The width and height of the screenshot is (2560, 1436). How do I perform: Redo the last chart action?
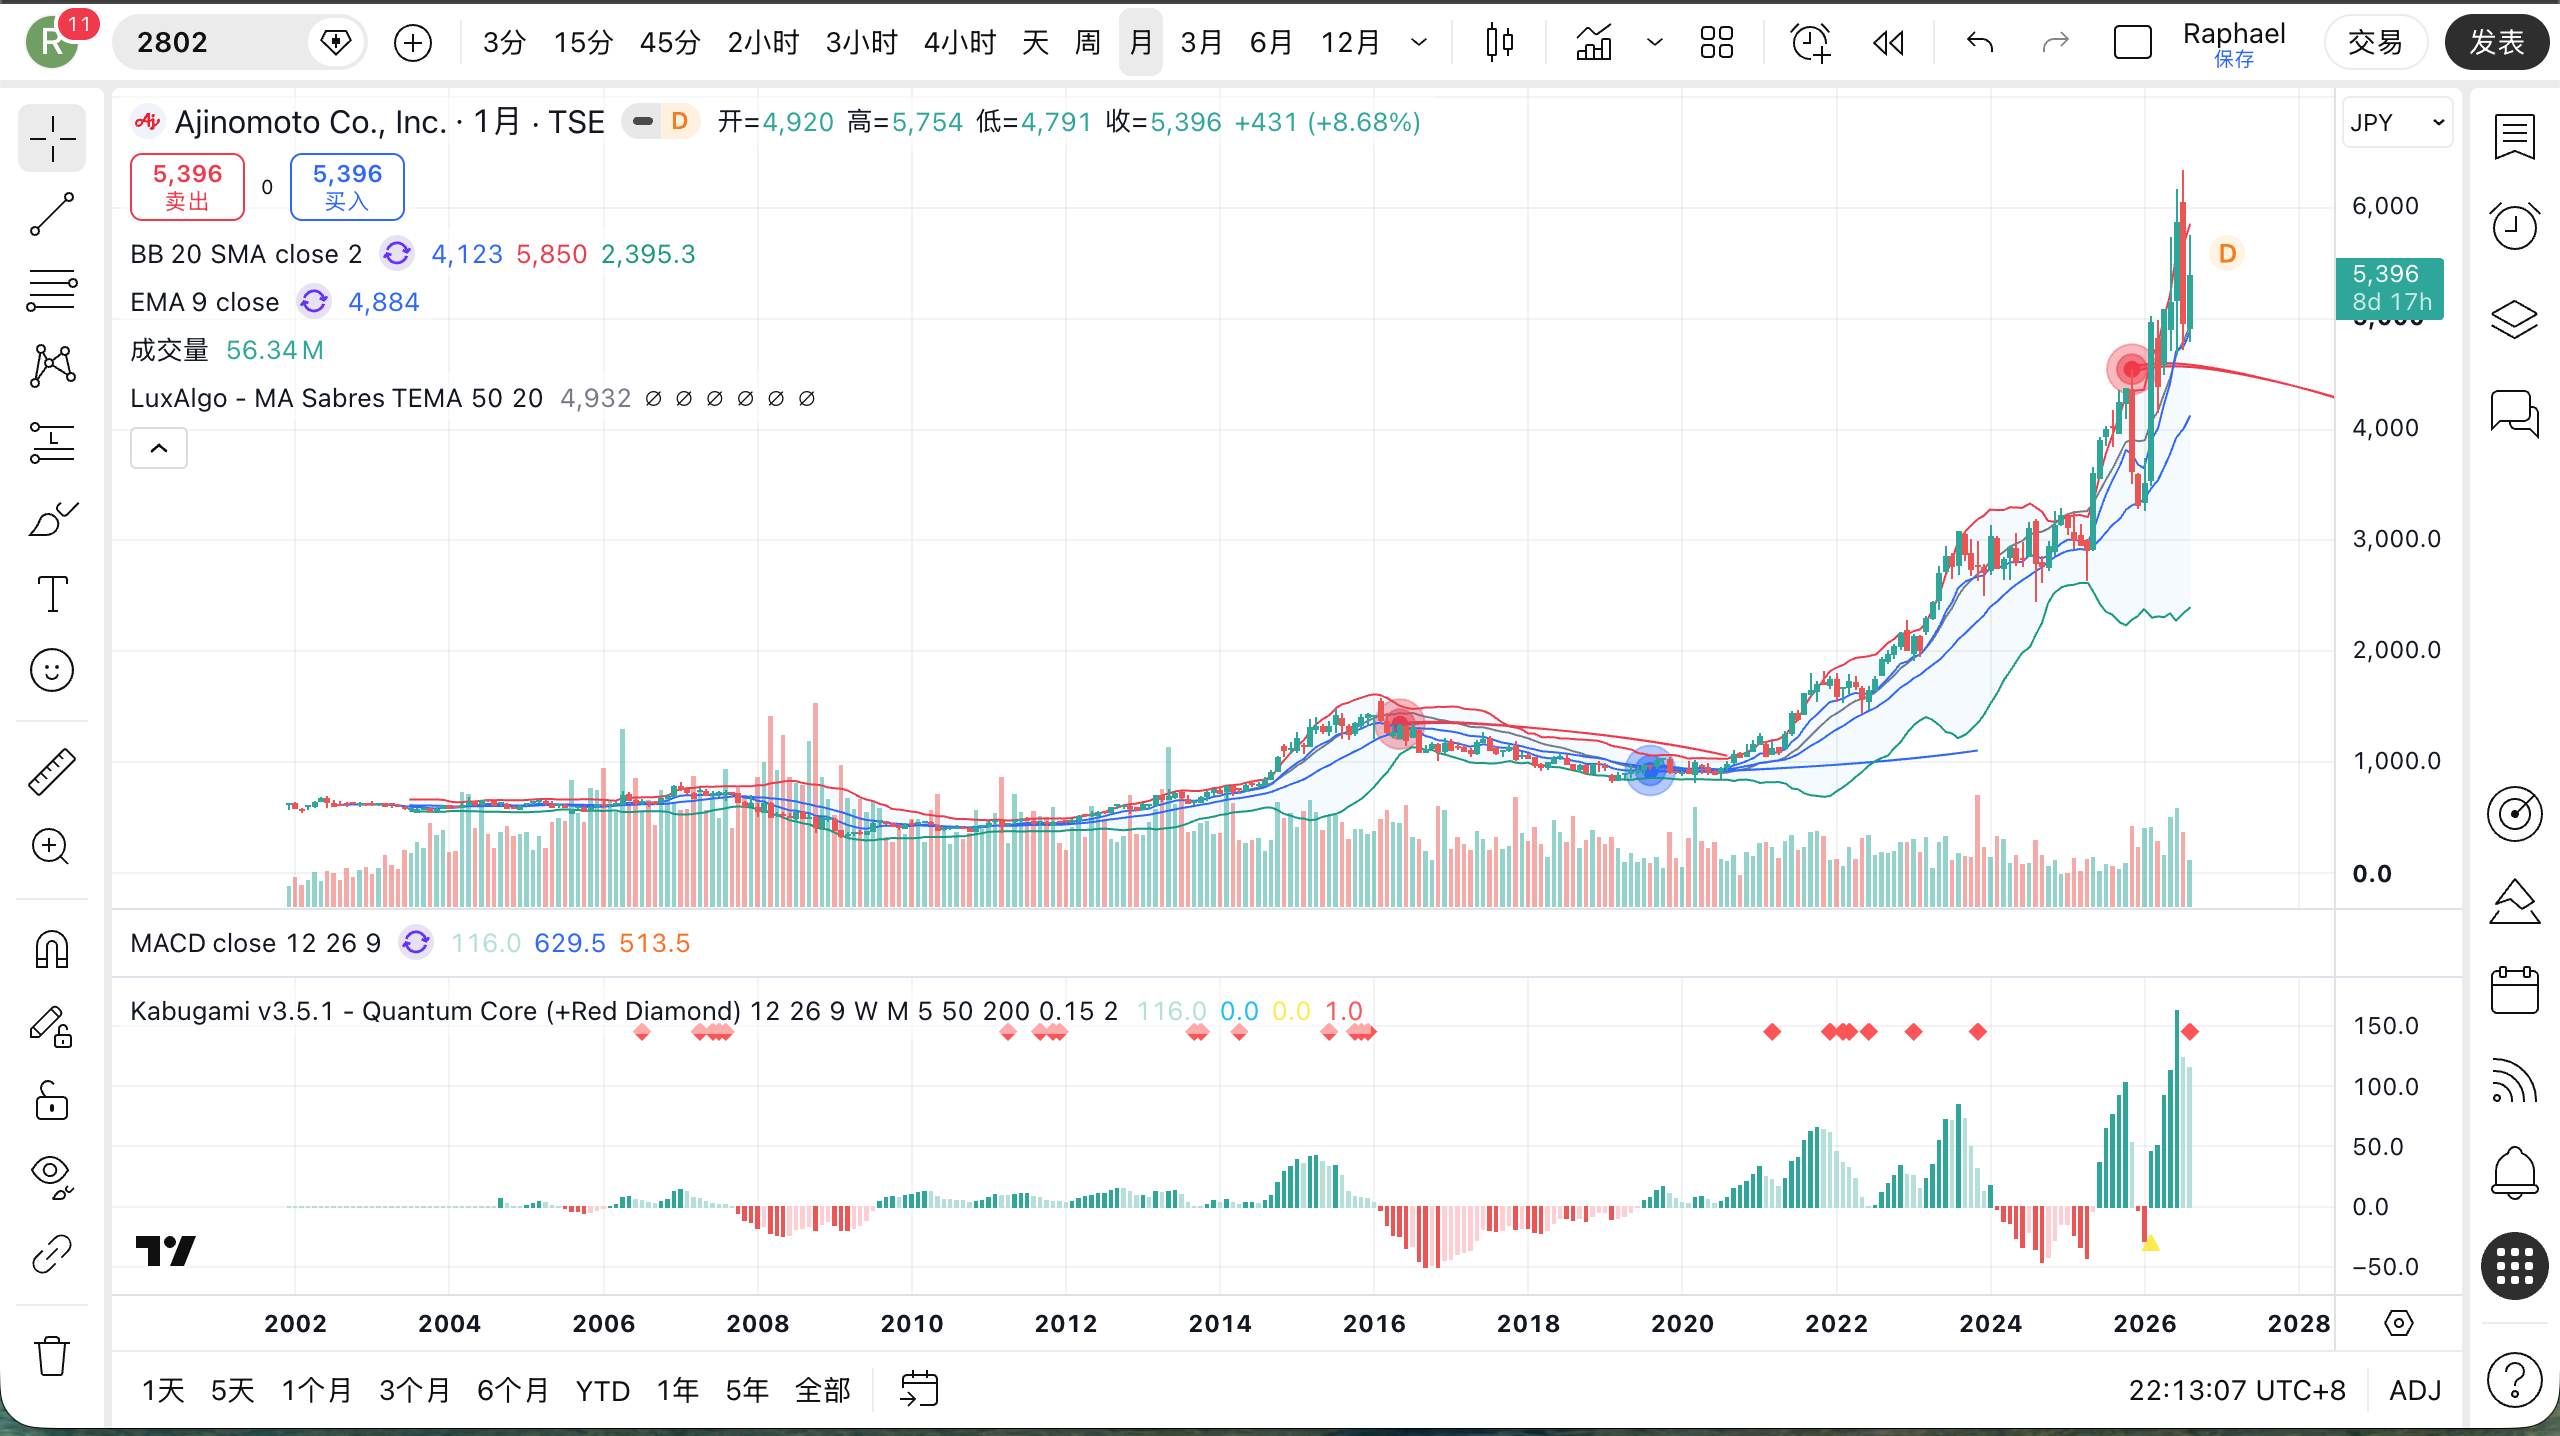pyautogui.click(x=2055, y=43)
